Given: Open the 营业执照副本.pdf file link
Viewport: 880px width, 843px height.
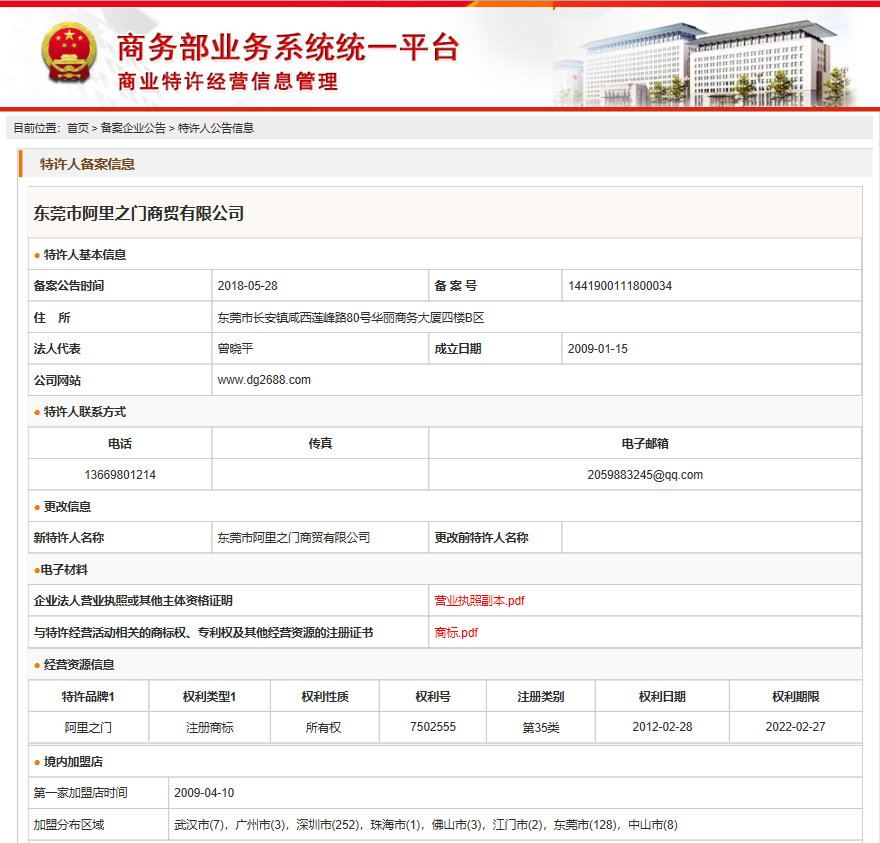Looking at the screenshot, I should (x=479, y=601).
